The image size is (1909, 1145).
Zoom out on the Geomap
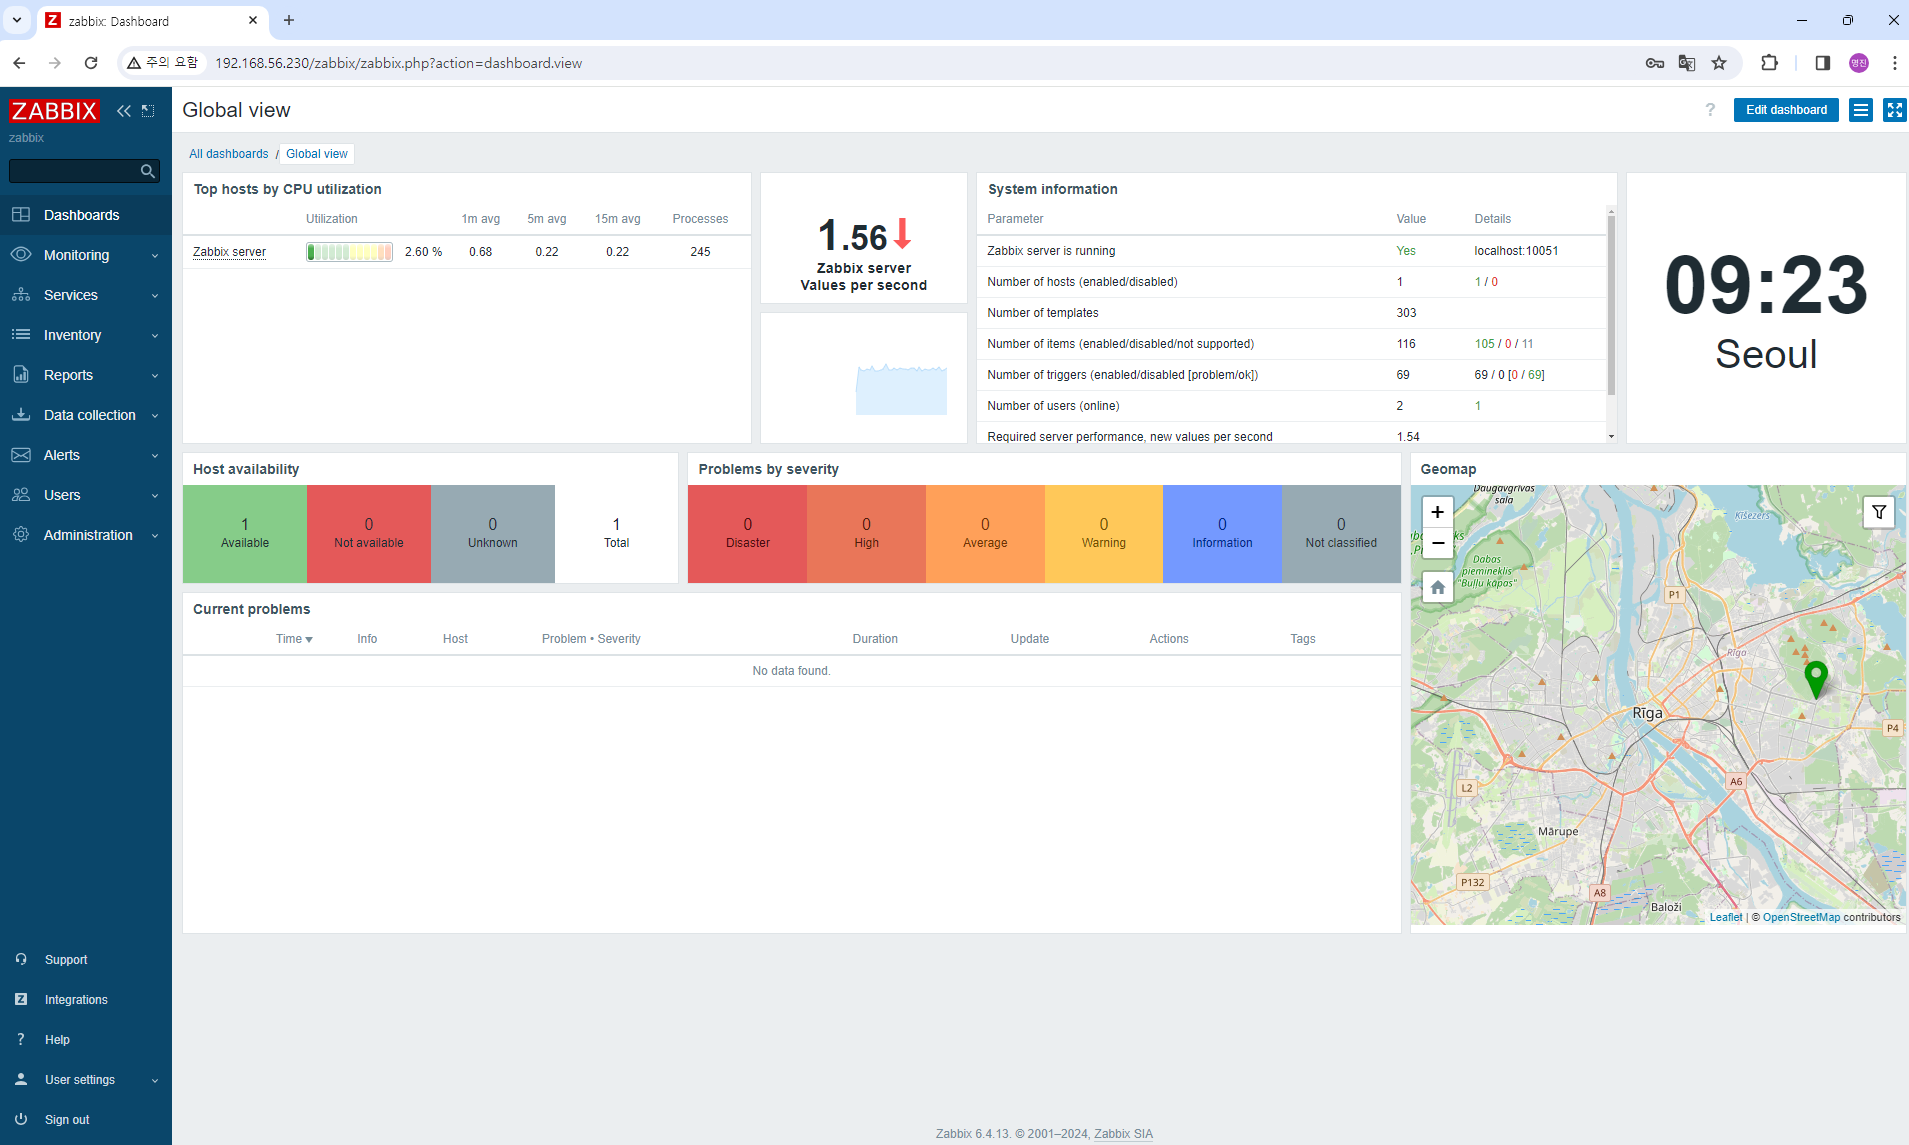(x=1437, y=543)
